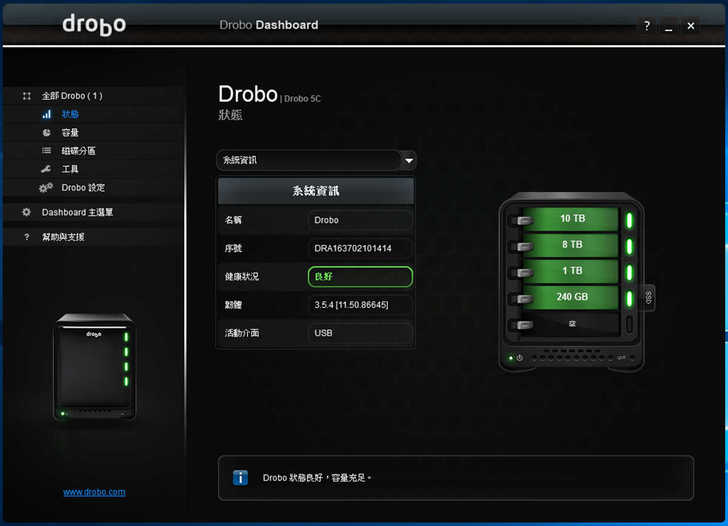This screenshot has width=728, height=526.
Task: Click the help question mark in title bar
Action: 646,26
